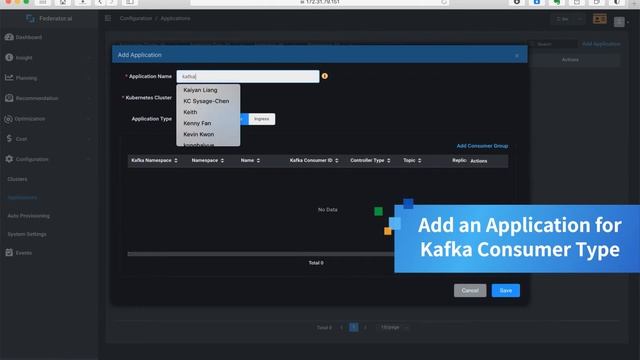Click the horizontal scrollbar under consumer table
The image size is (640, 360).
[x=261, y=254]
